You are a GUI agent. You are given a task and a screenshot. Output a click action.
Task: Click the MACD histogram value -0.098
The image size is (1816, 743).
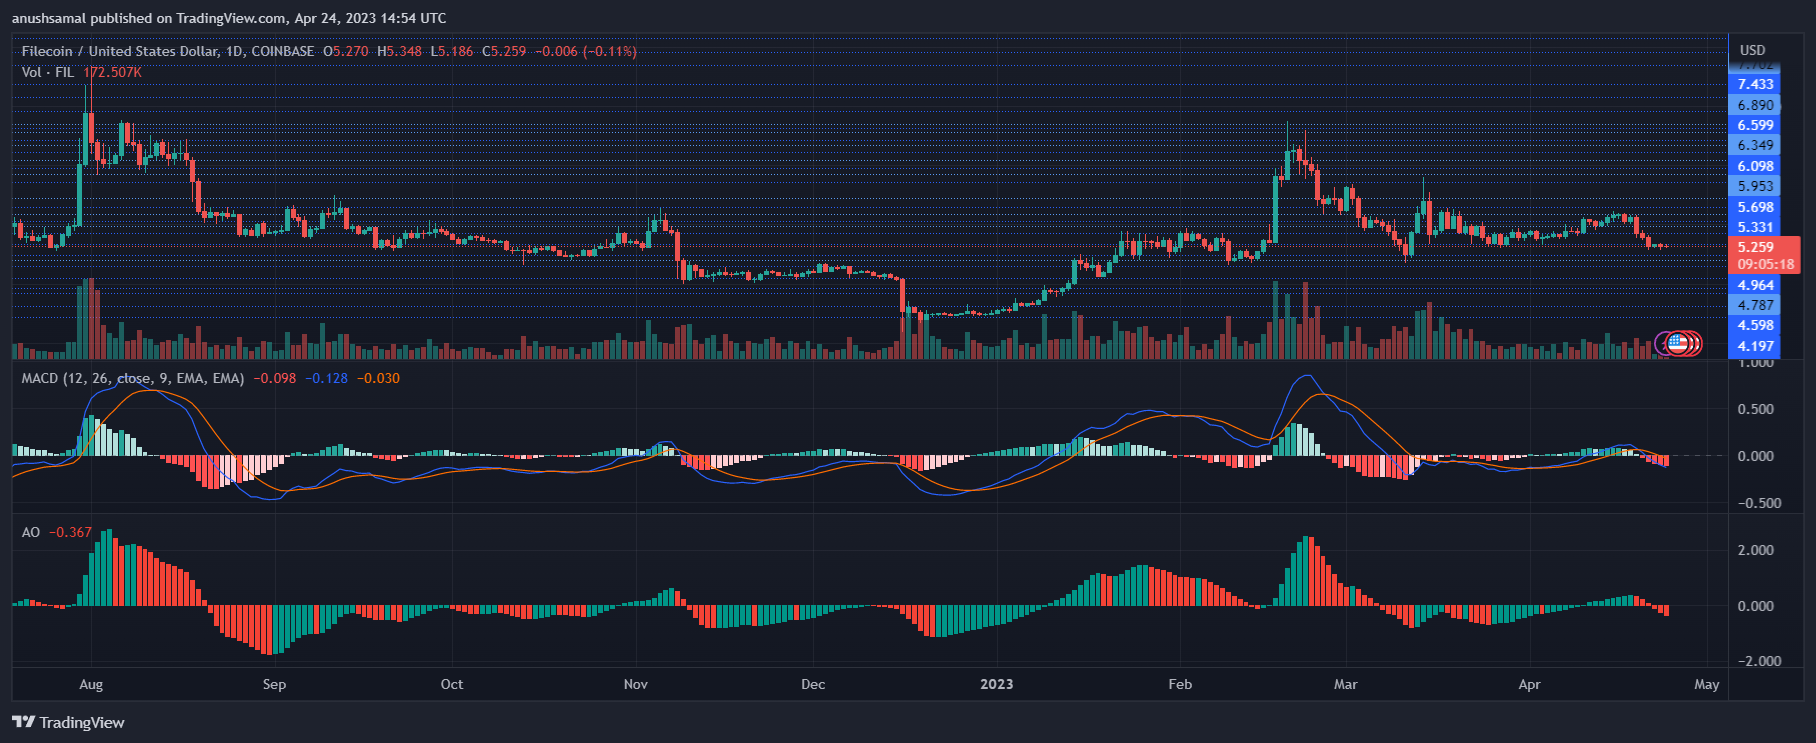(x=274, y=378)
